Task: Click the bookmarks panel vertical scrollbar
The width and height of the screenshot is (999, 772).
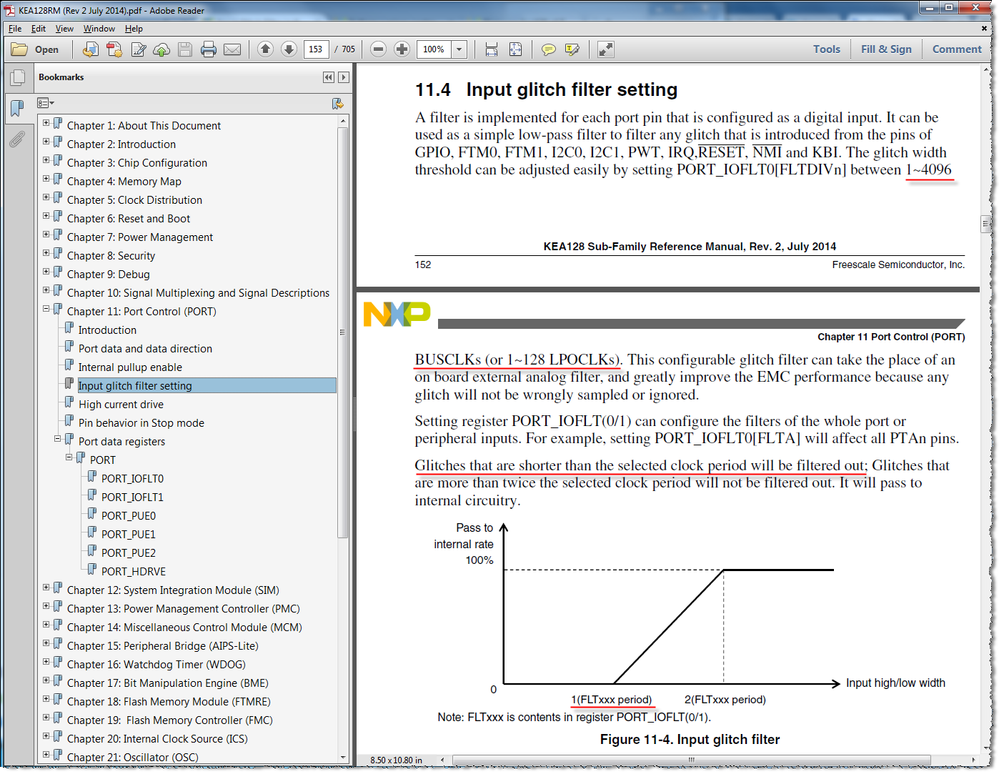Action: 343,331
